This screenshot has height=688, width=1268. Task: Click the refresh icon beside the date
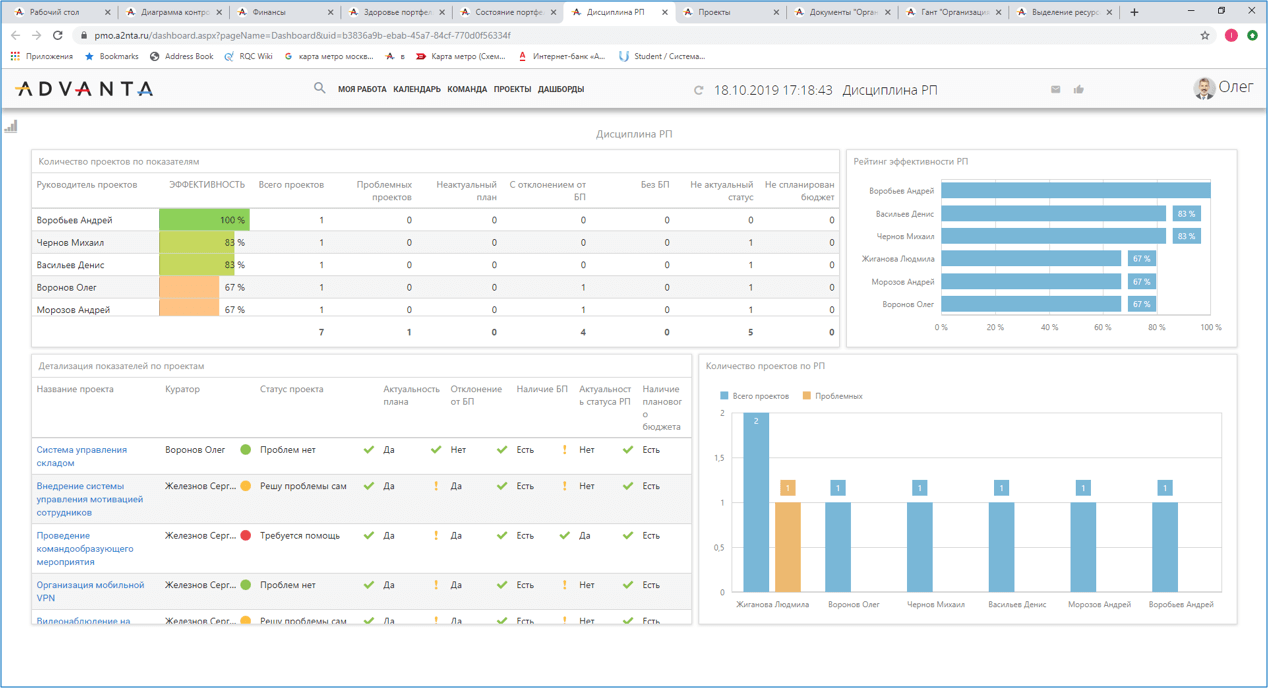click(698, 90)
